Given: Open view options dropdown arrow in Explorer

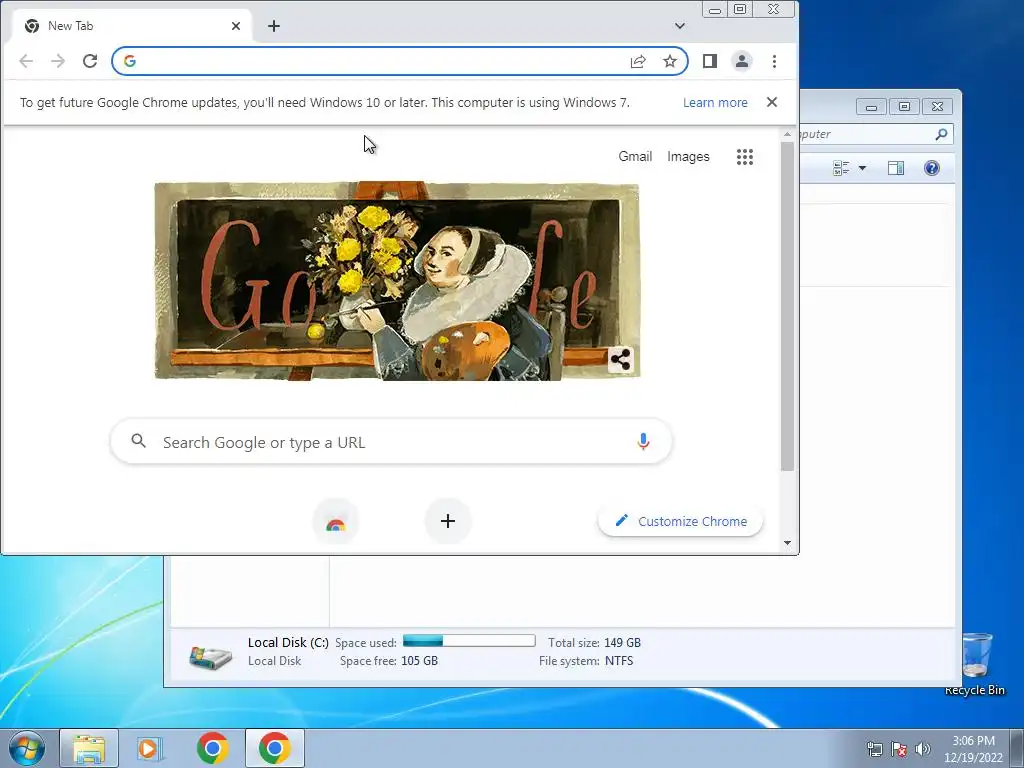Looking at the screenshot, I should (862, 168).
